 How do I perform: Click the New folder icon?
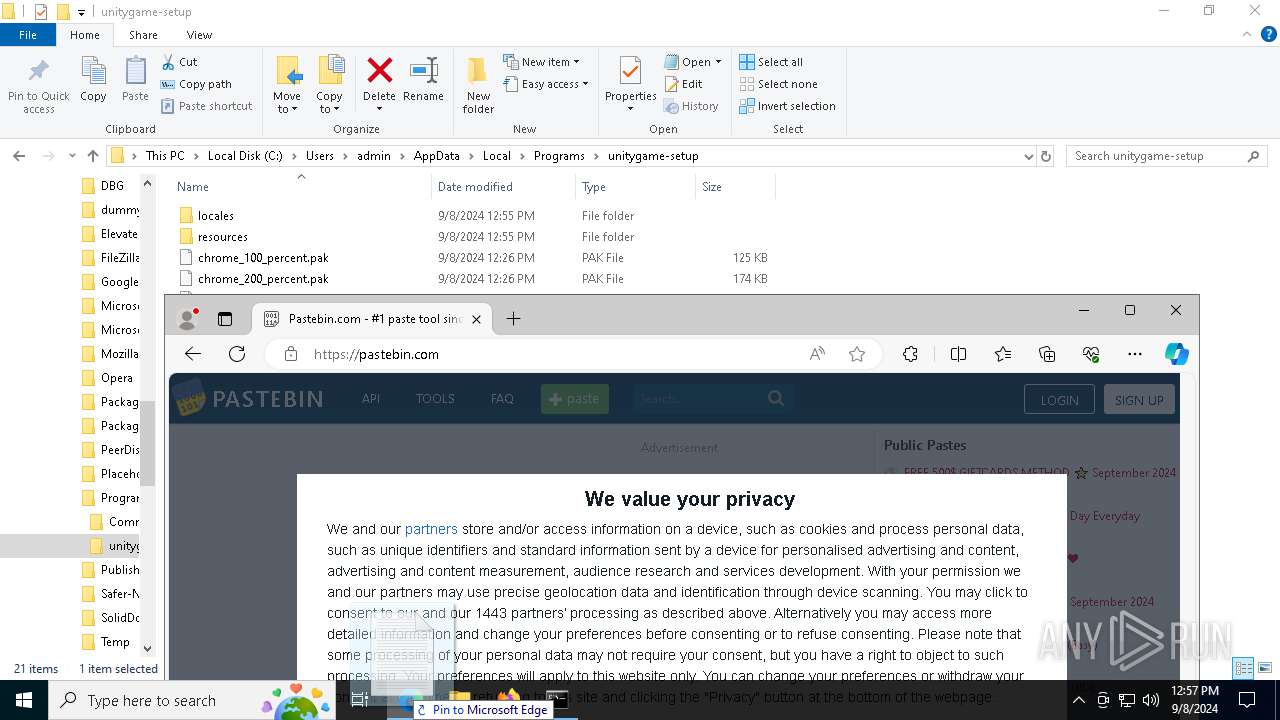click(x=478, y=72)
